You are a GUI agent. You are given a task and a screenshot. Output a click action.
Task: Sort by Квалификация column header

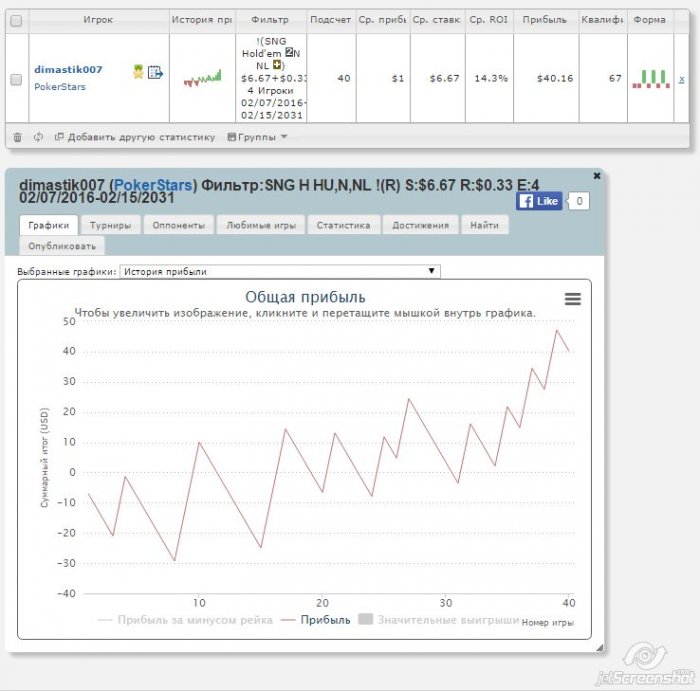(603, 20)
